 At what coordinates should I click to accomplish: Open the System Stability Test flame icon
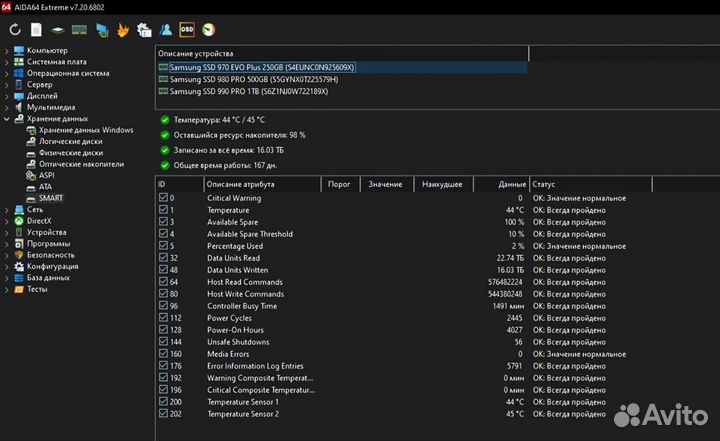point(123,30)
